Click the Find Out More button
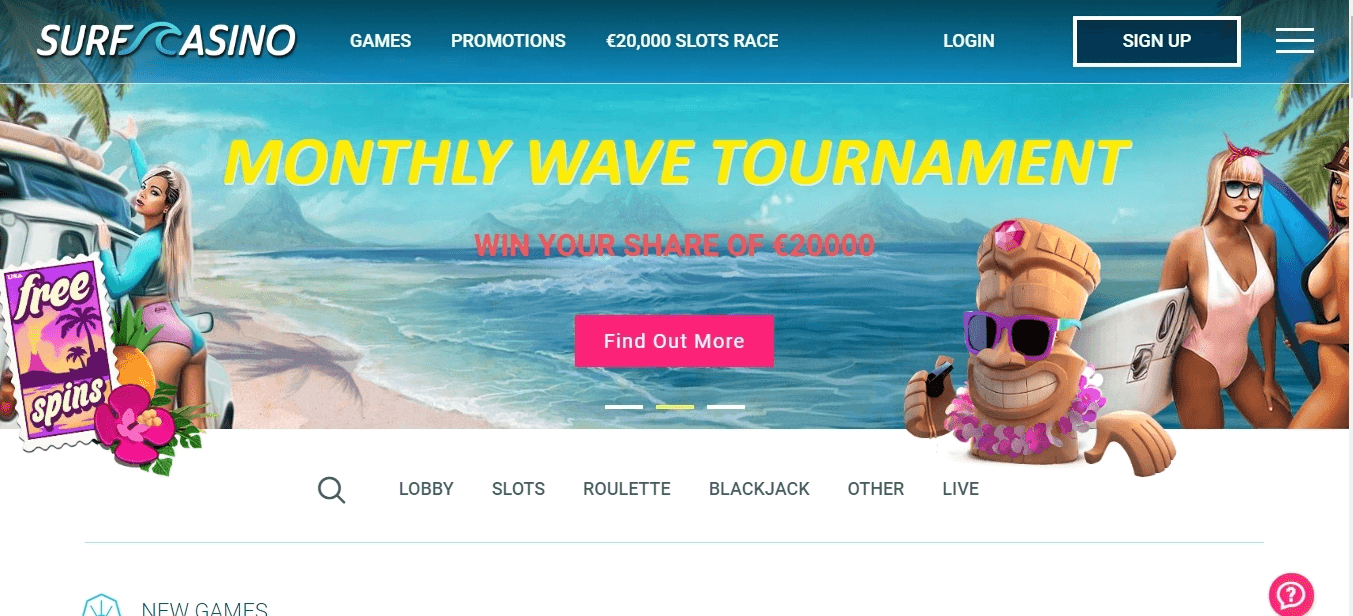 (x=674, y=341)
